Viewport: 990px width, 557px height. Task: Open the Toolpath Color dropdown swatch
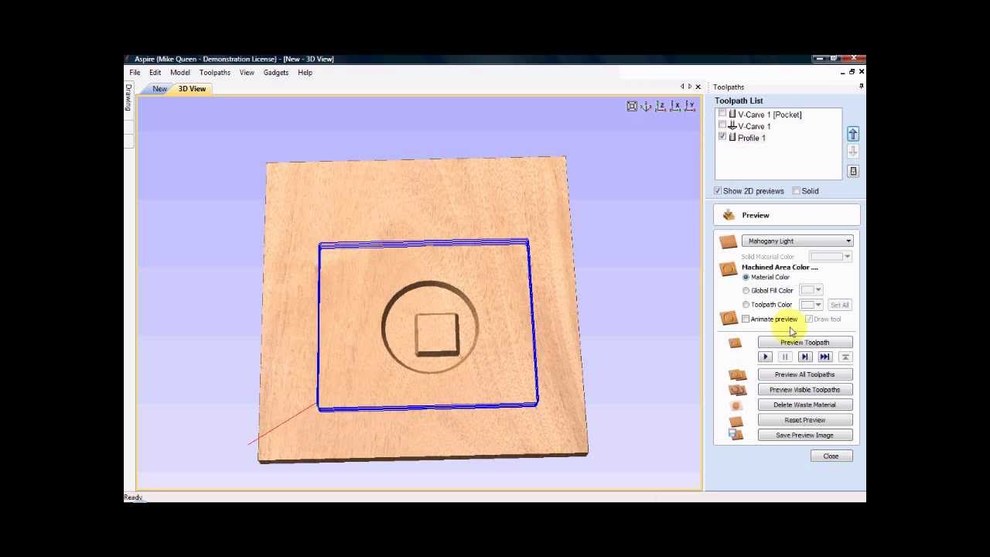click(811, 305)
